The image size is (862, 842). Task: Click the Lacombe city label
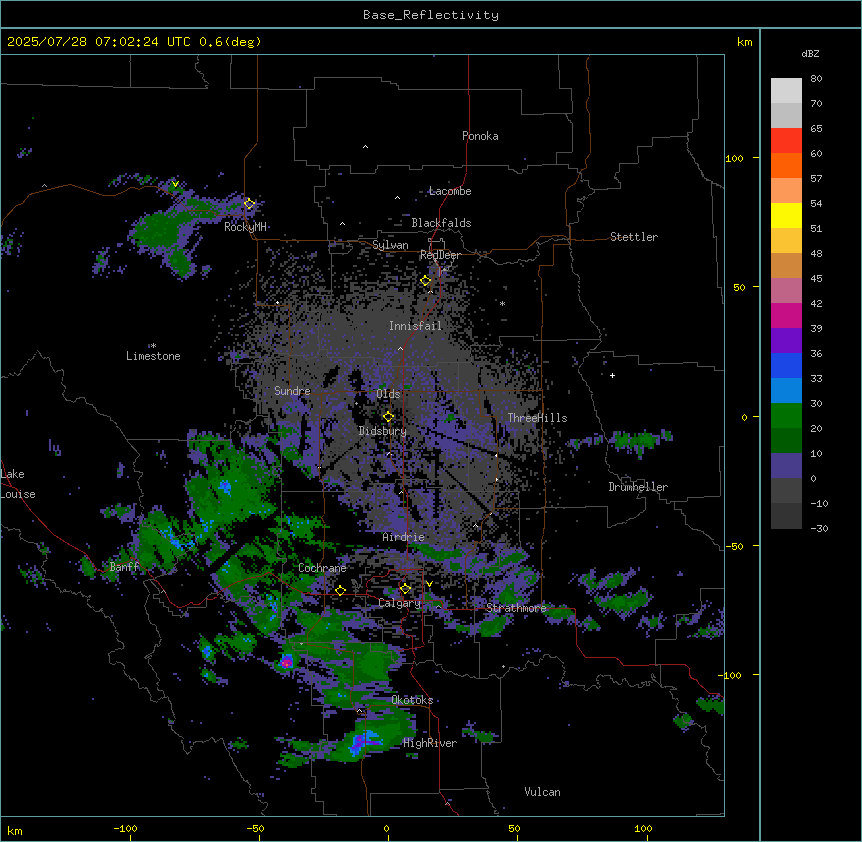pyautogui.click(x=450, y=191)
